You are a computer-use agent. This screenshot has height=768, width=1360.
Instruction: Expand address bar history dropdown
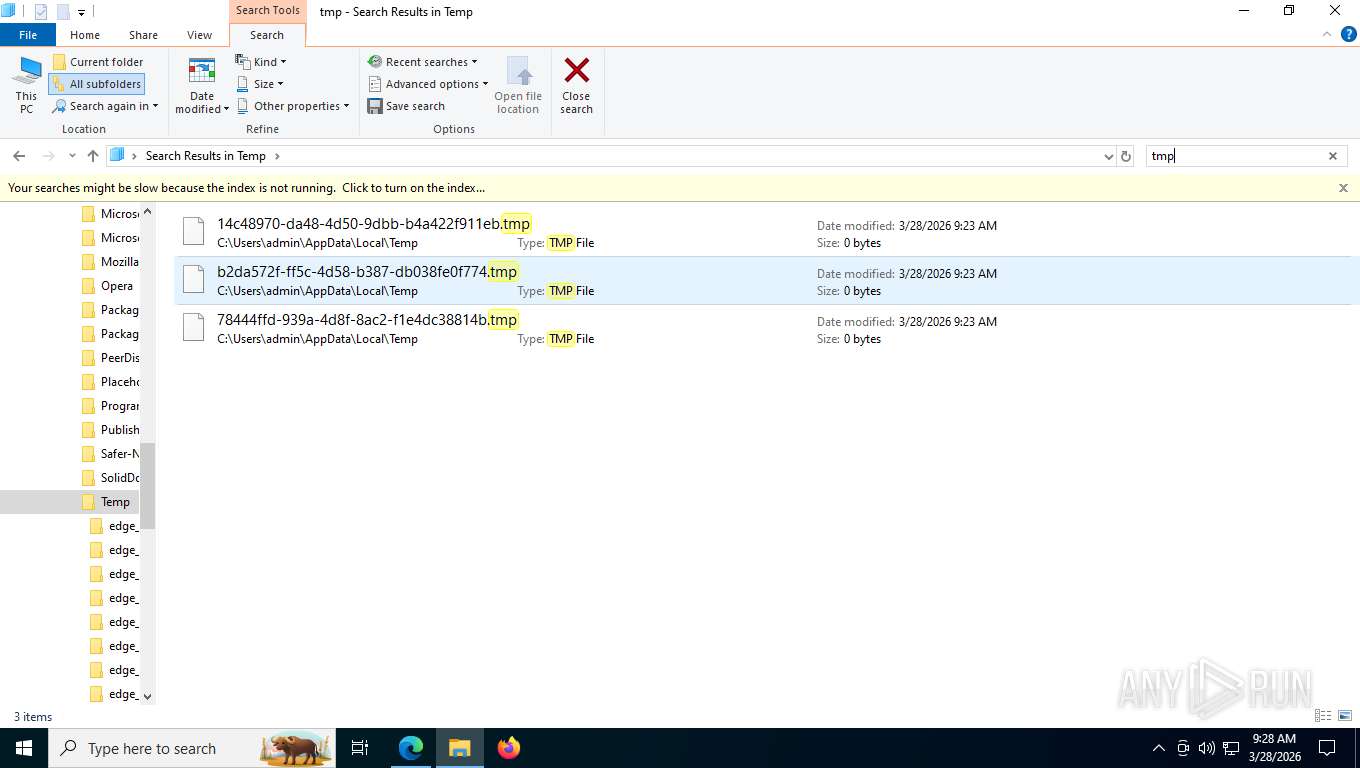[1107, 156]
